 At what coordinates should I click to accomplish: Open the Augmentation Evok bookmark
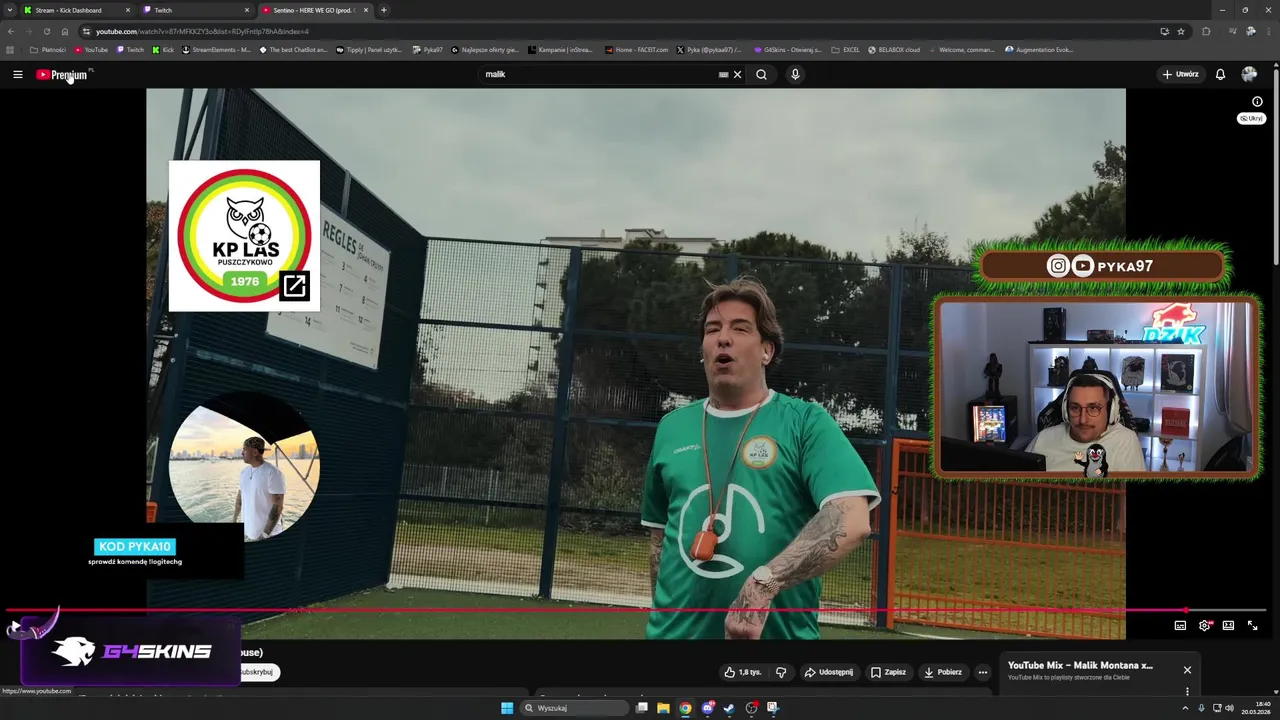point(1040,49)
